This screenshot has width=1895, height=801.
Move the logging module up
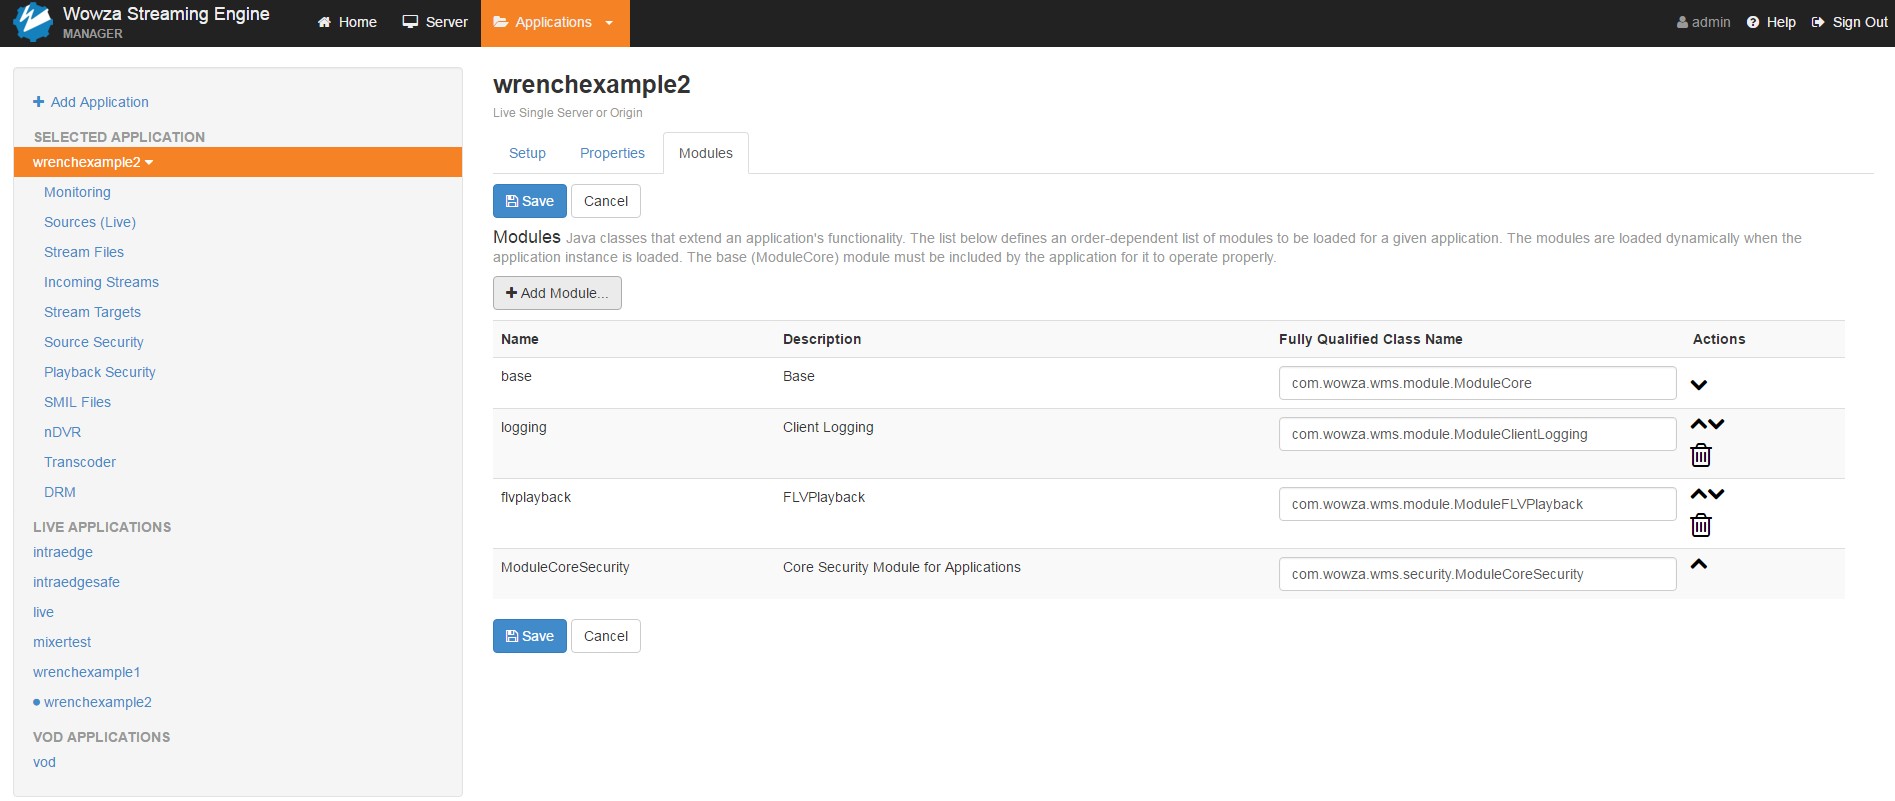(x=1698, y=424)
